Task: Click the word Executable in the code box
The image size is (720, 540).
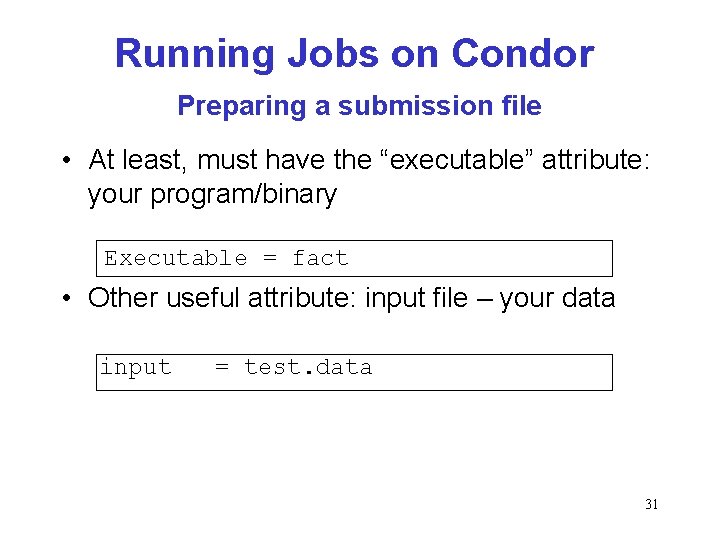Action: 175,258
